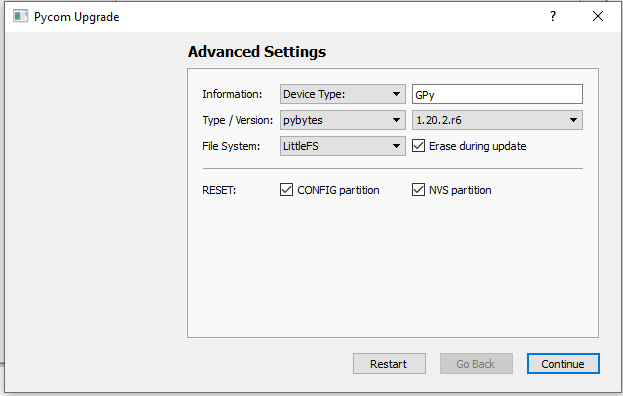Click the GPy device type field

coord(497,94)
